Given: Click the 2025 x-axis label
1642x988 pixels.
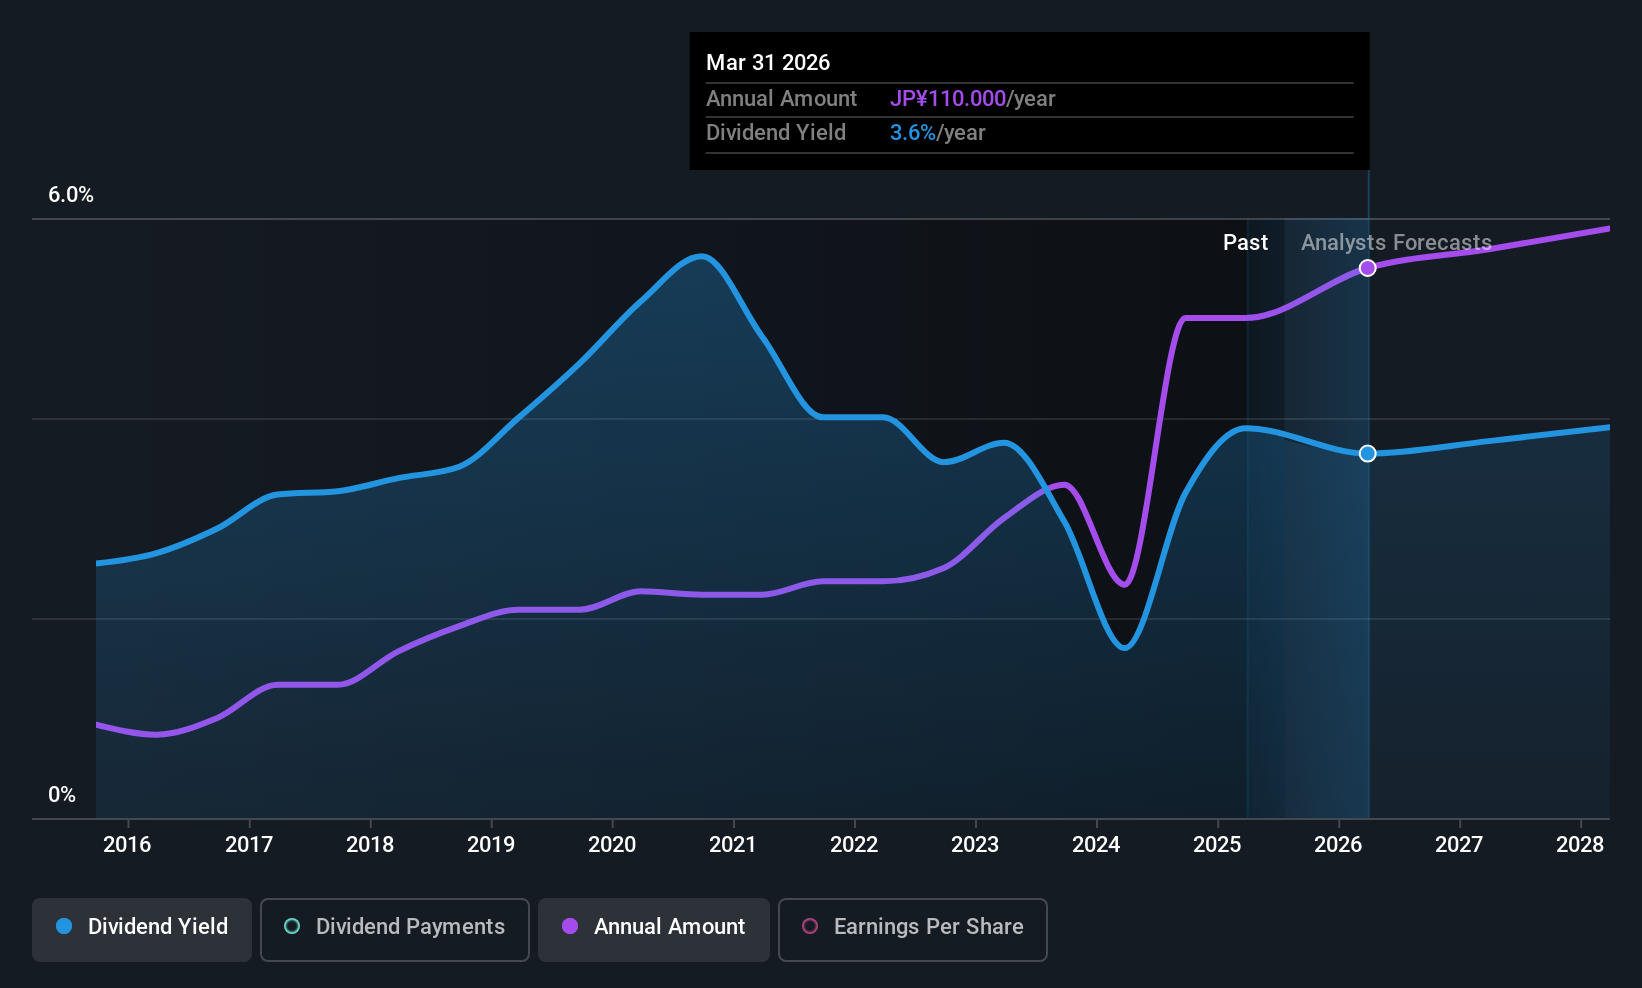Looking at the screenshot, I should [1217, 845].
